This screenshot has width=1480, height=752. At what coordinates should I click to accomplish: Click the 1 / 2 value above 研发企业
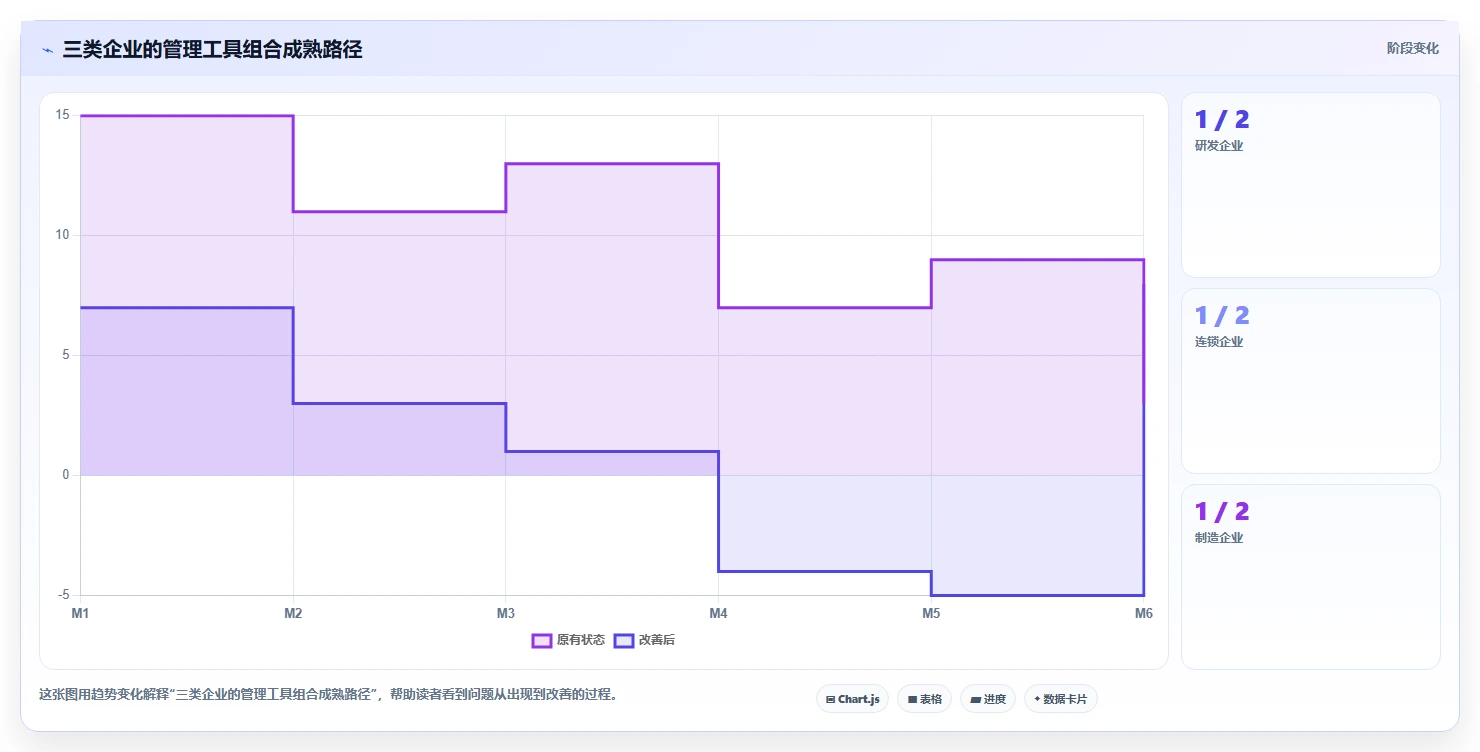point(1222,120)
